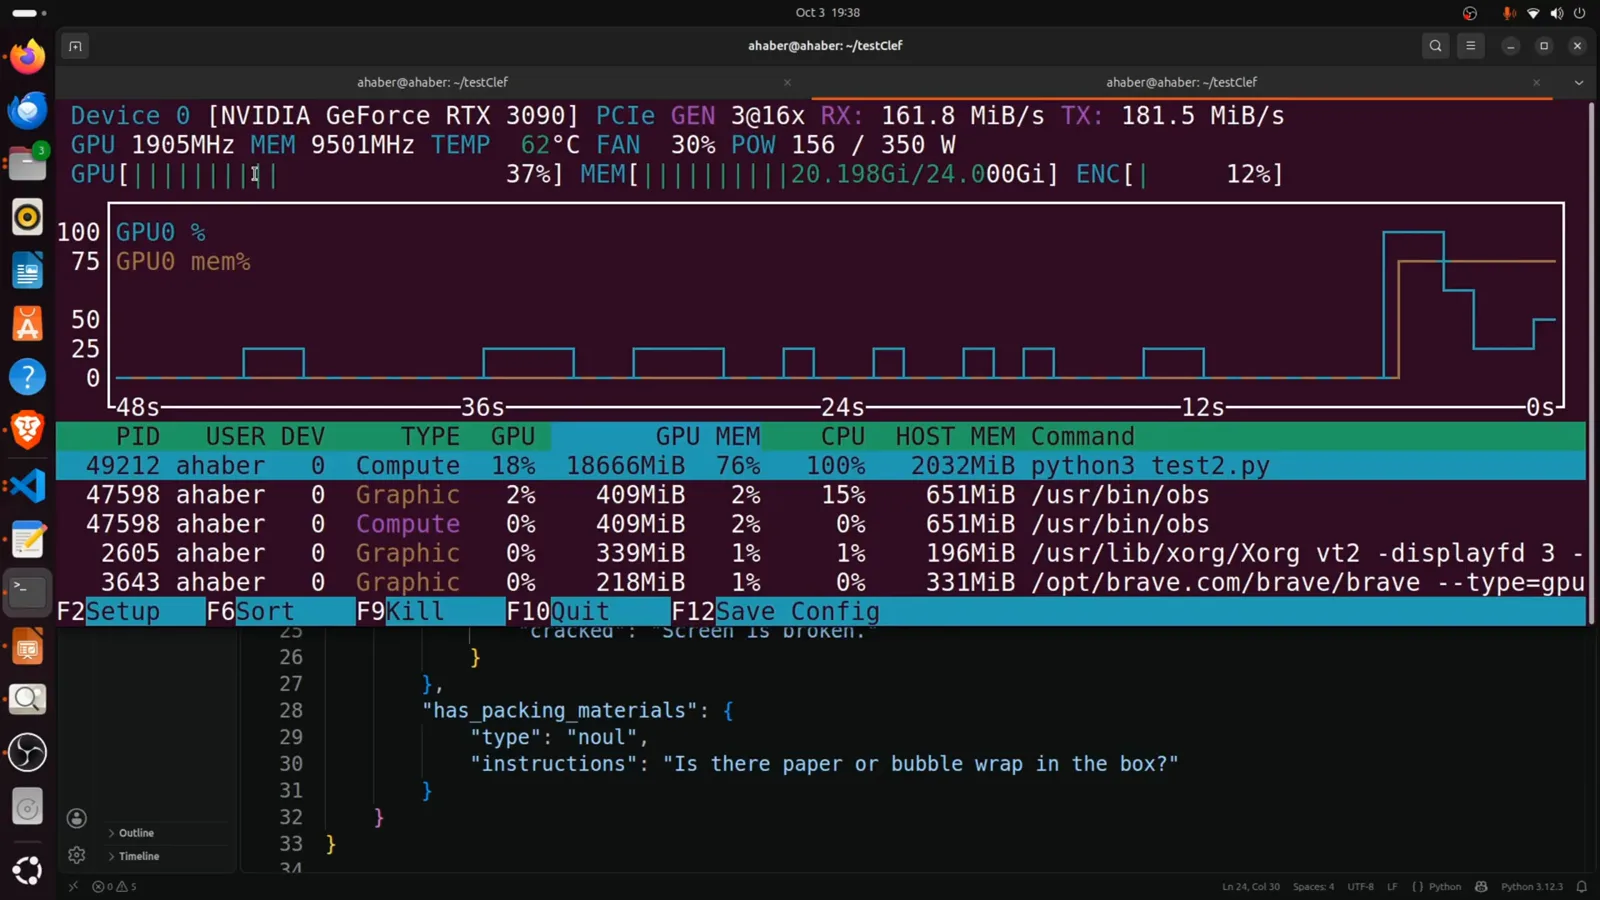1600x900 pixels.
Task: Open the Oct 3 19:38 clock menu
Action: point(827,13)
